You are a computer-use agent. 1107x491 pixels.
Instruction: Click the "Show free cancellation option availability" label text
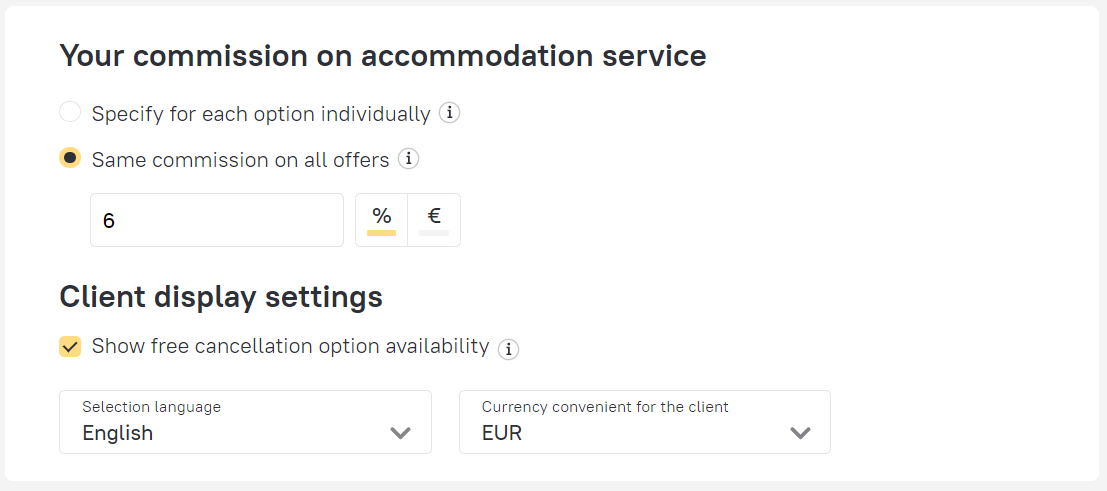tap(290, 346)
